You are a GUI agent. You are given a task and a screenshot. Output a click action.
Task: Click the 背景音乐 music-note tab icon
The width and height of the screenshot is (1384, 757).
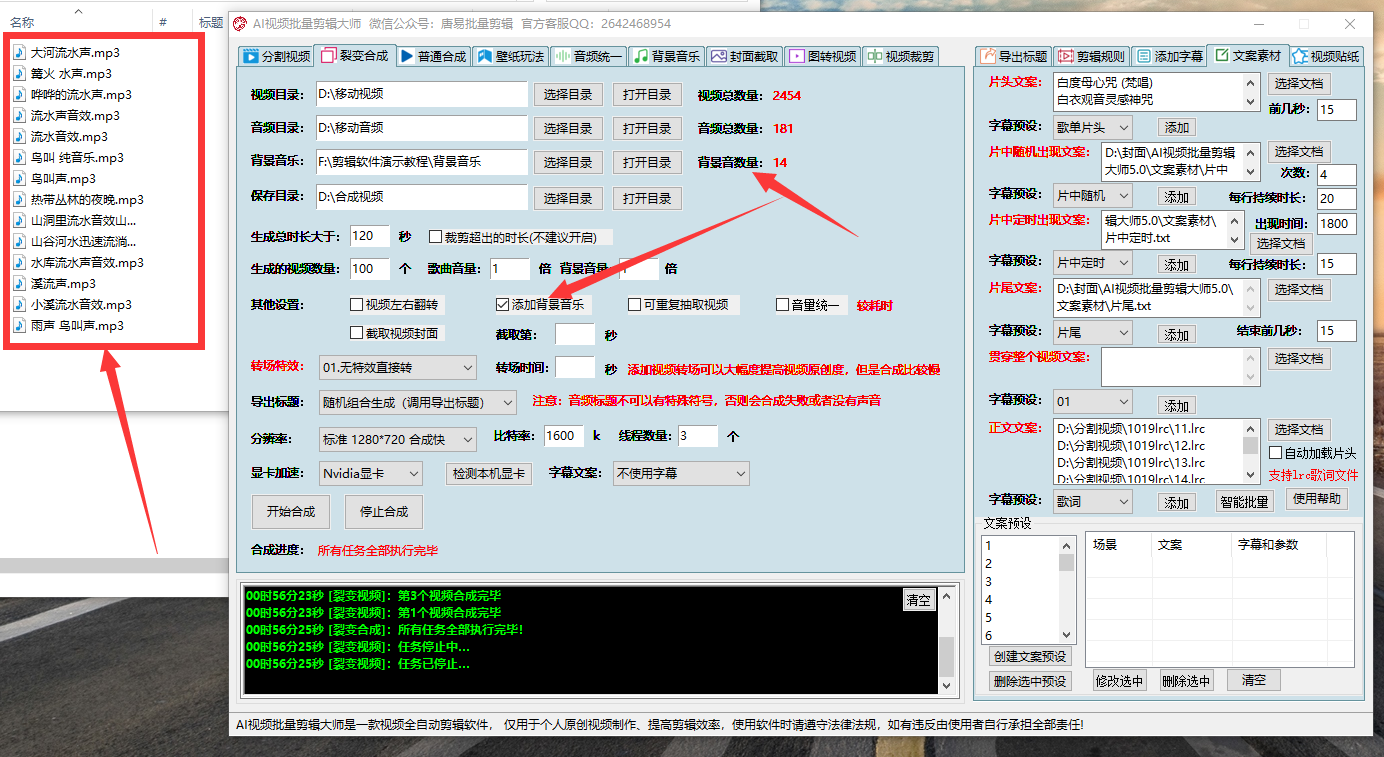[641, 57]
